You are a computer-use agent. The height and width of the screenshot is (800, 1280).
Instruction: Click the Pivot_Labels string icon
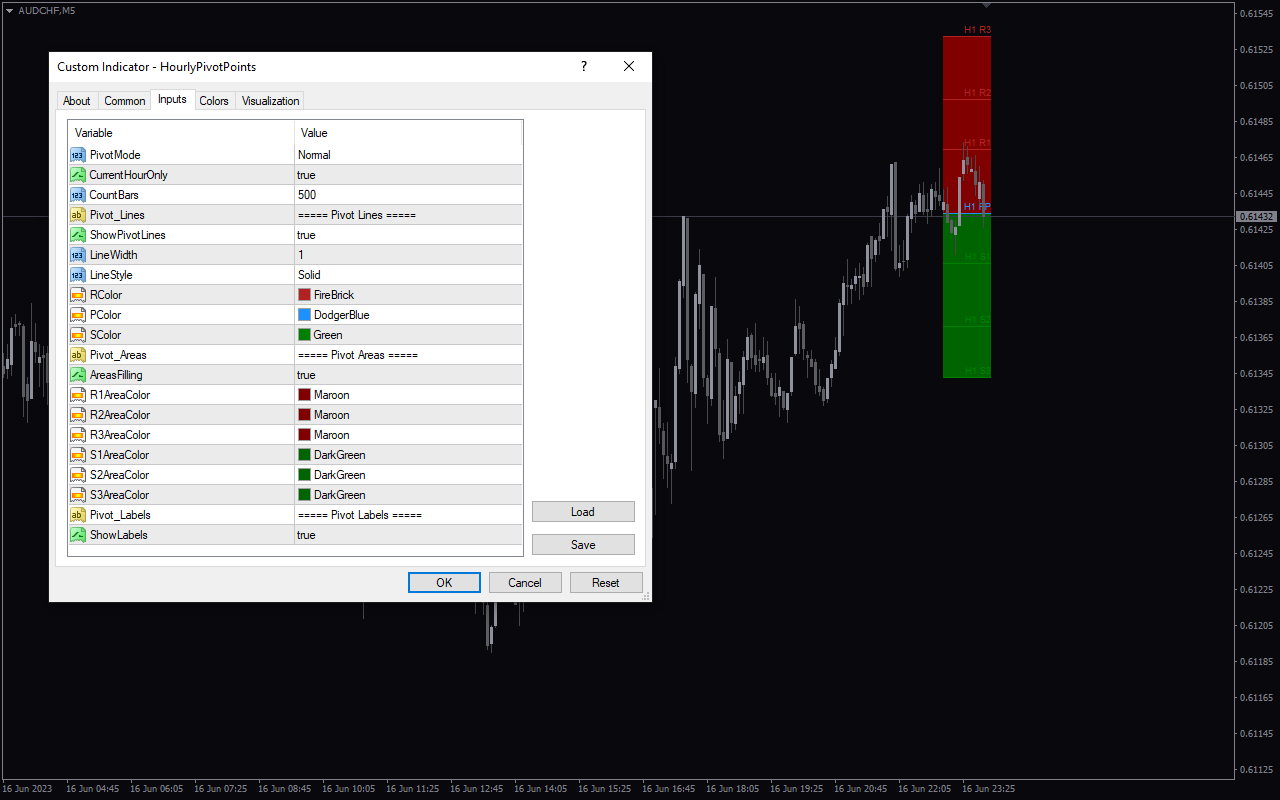pos(77,515)
